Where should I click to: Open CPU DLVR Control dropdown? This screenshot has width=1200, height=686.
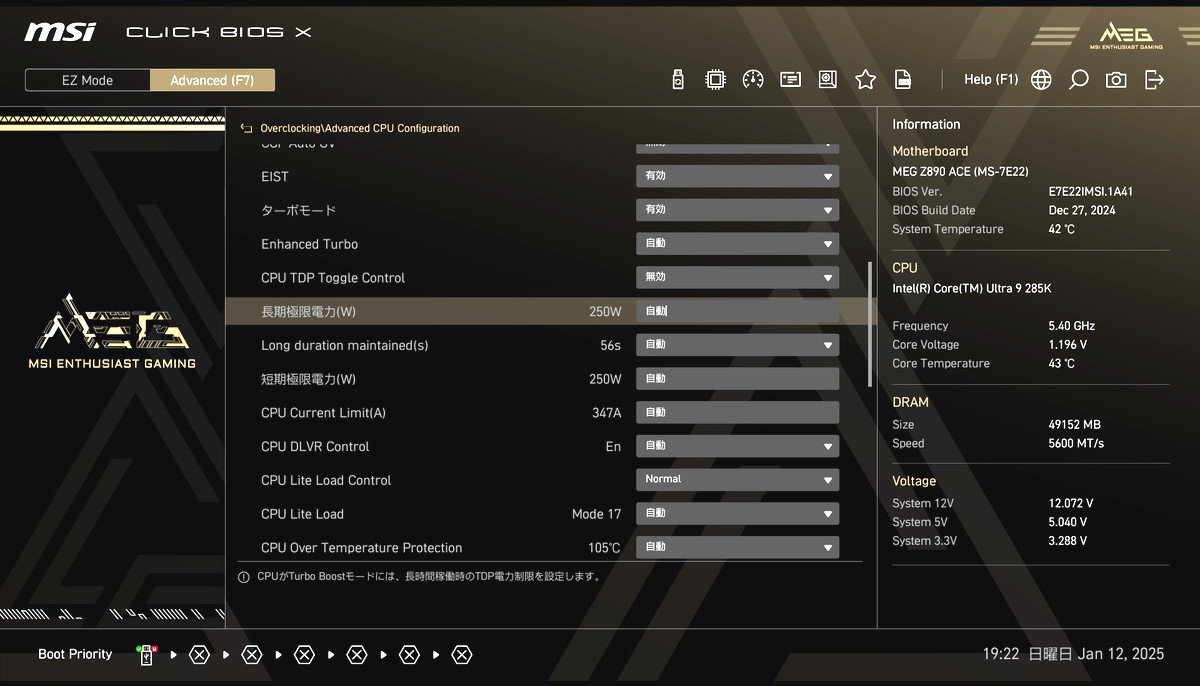(x=737, y=446)
